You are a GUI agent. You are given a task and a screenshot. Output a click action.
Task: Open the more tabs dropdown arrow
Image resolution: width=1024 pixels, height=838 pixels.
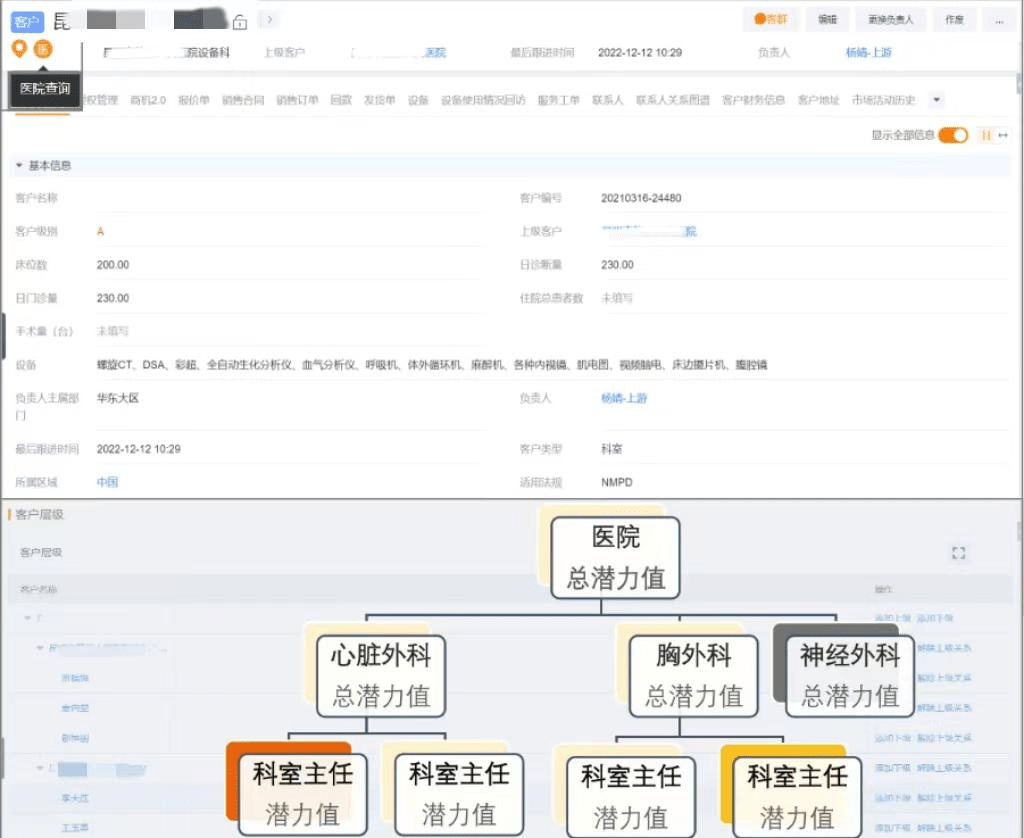936,100
